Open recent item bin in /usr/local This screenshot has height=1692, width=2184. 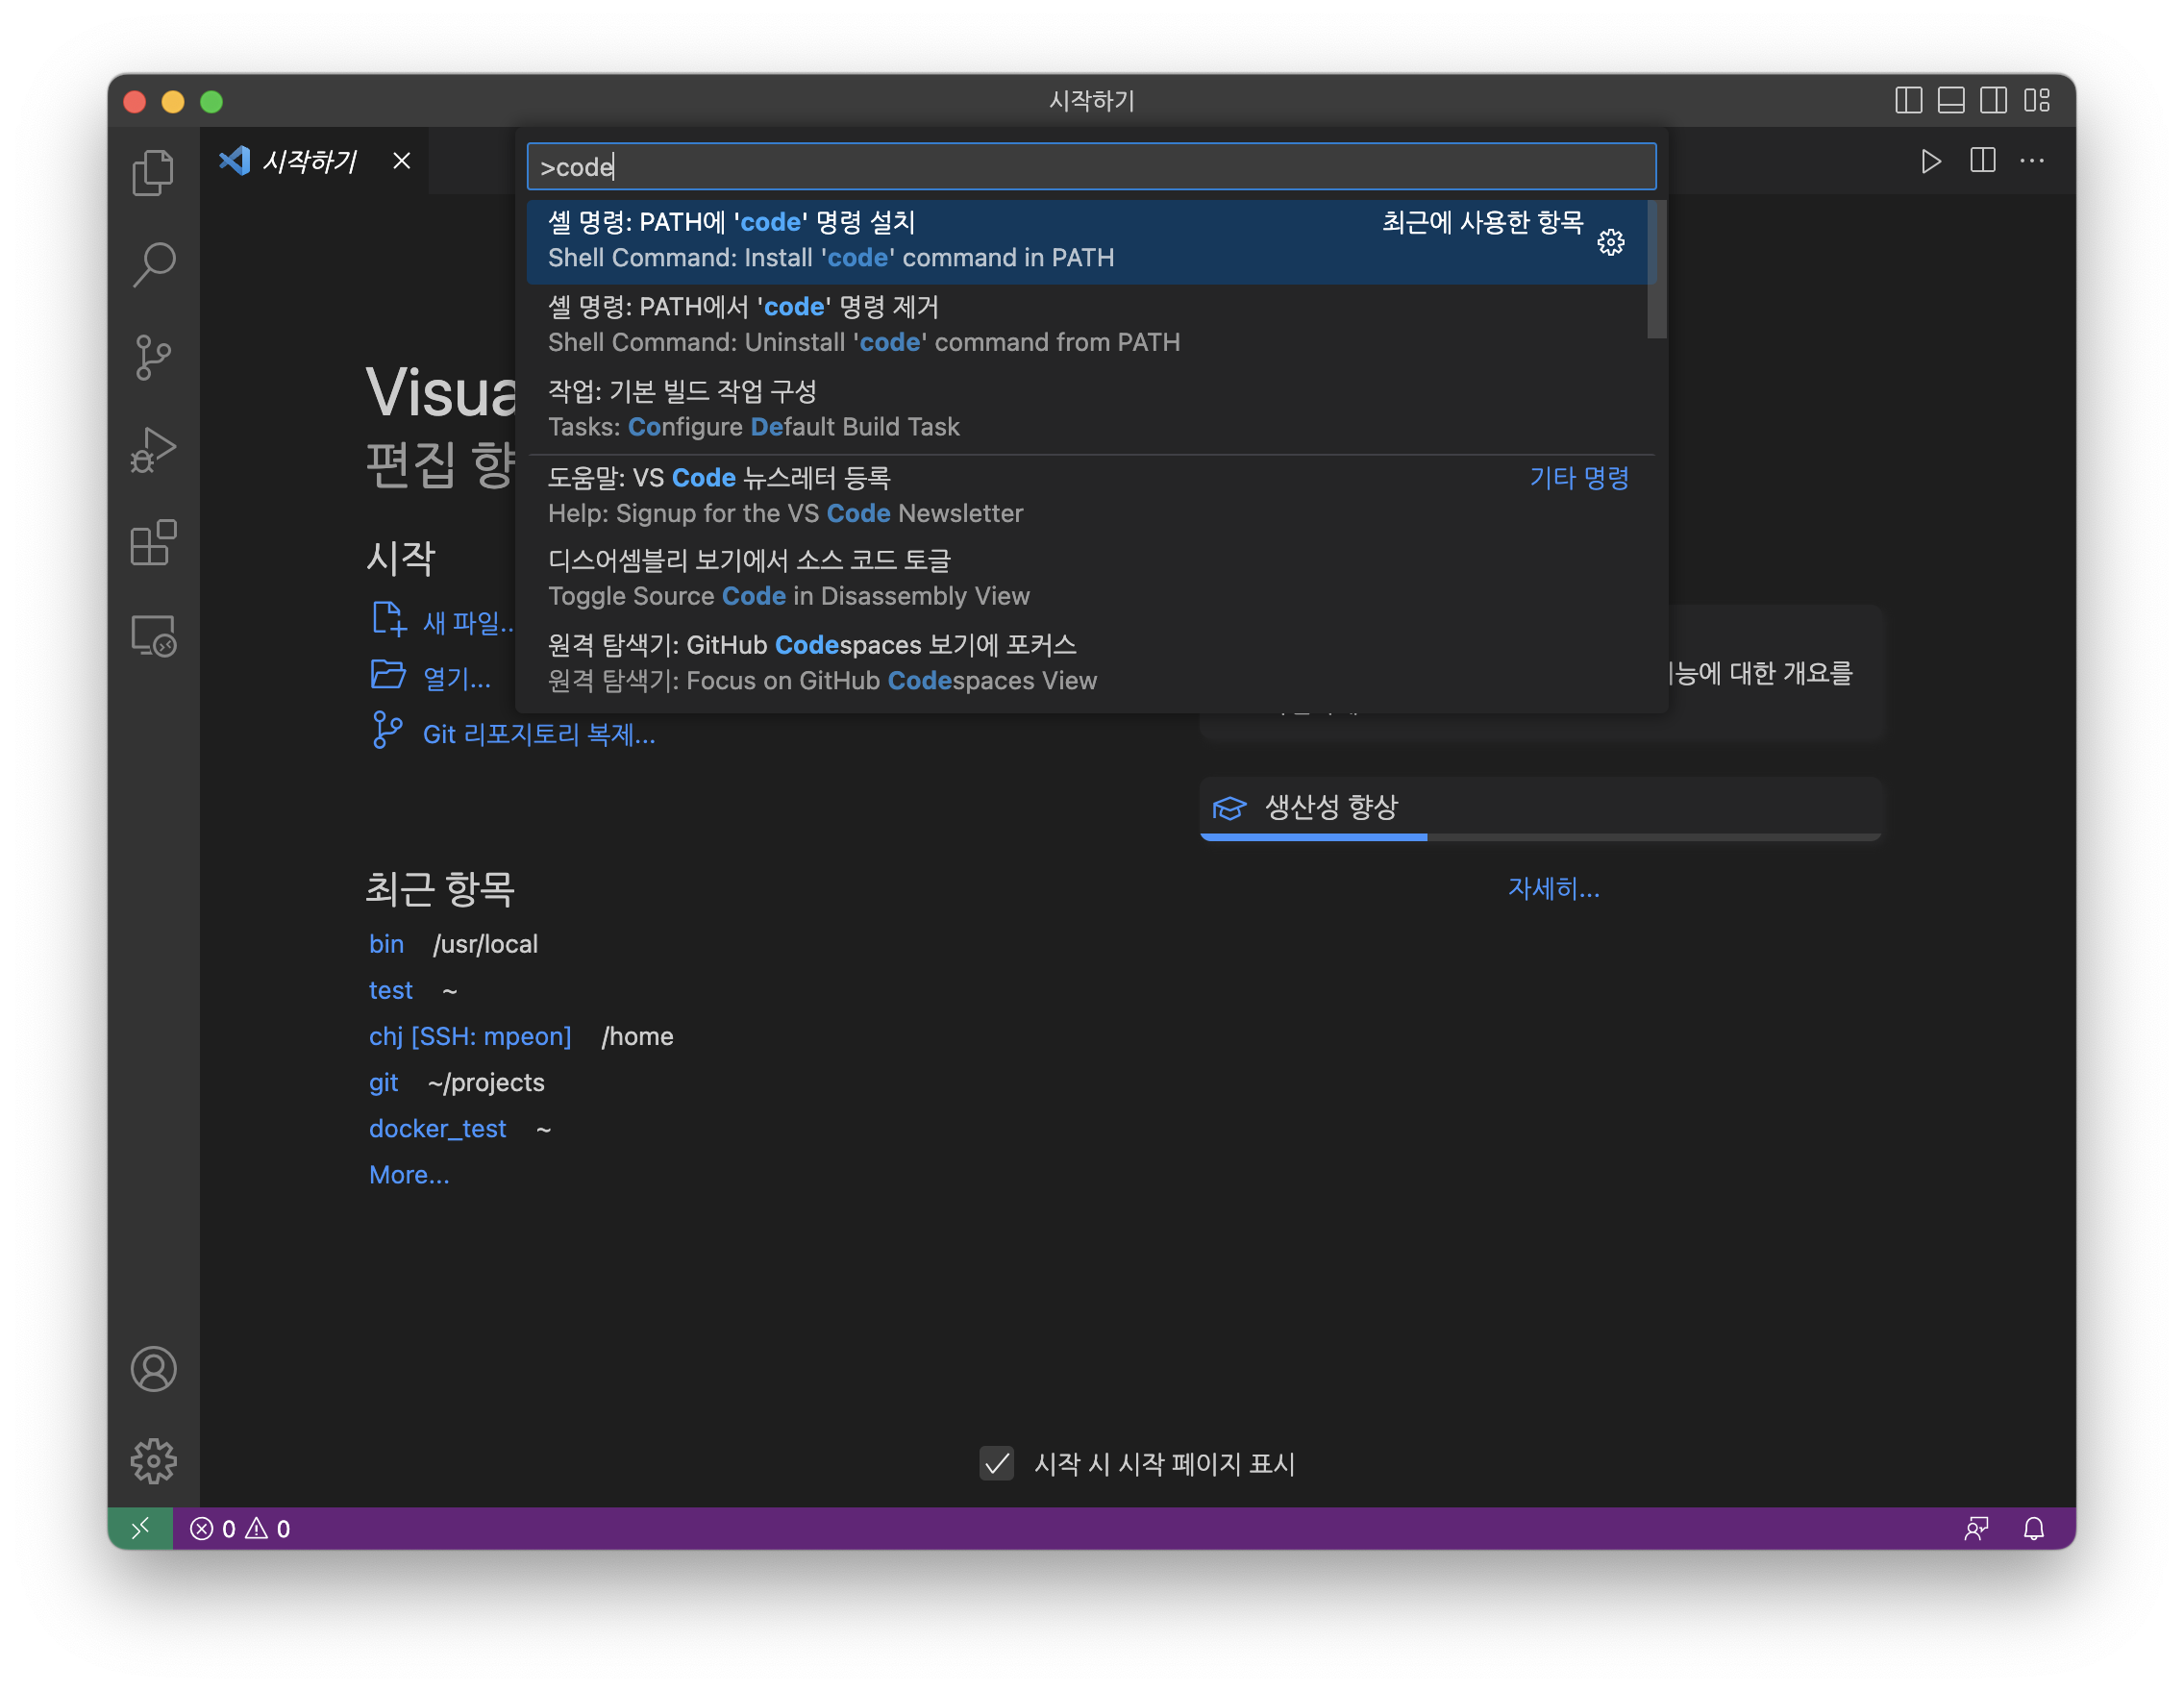386,944
